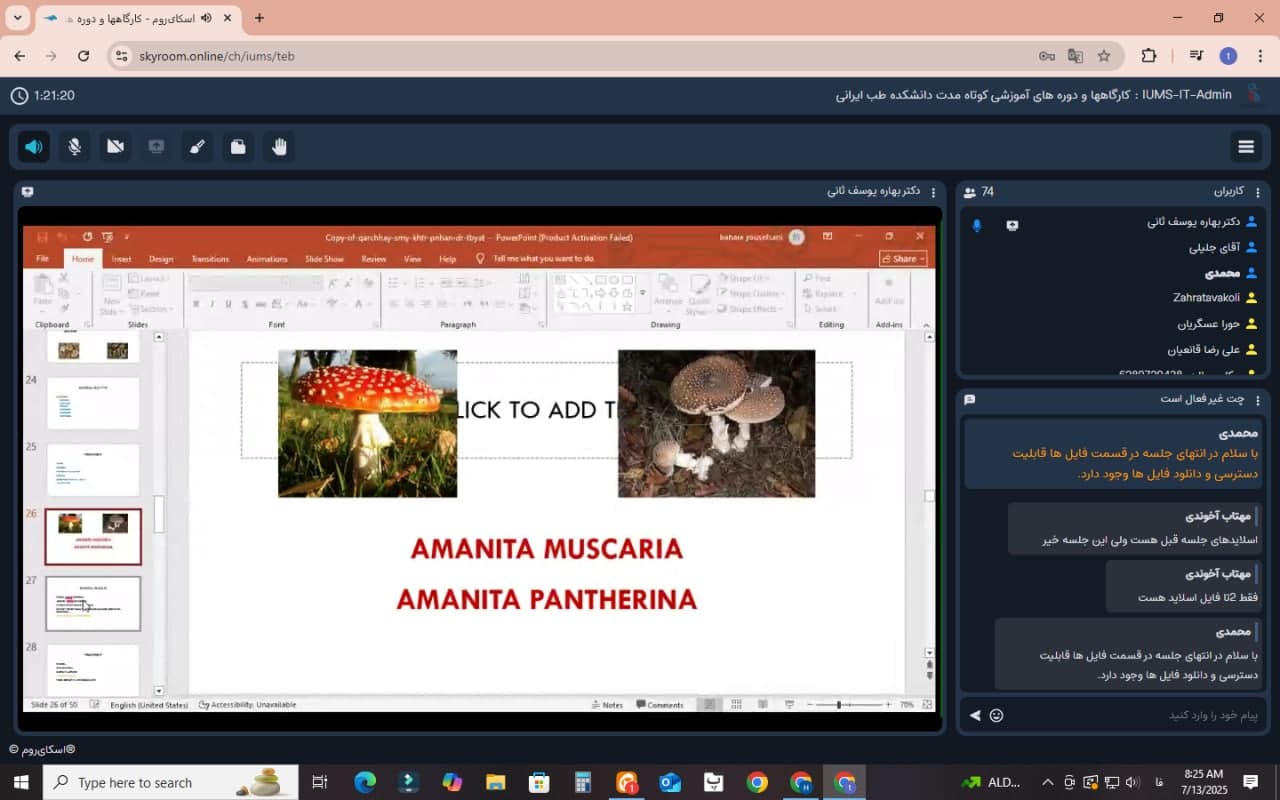Open Chrome extensions puzzle icon
The height and width of the screenshot is (800, 1280).
(x=1148, y=56)
